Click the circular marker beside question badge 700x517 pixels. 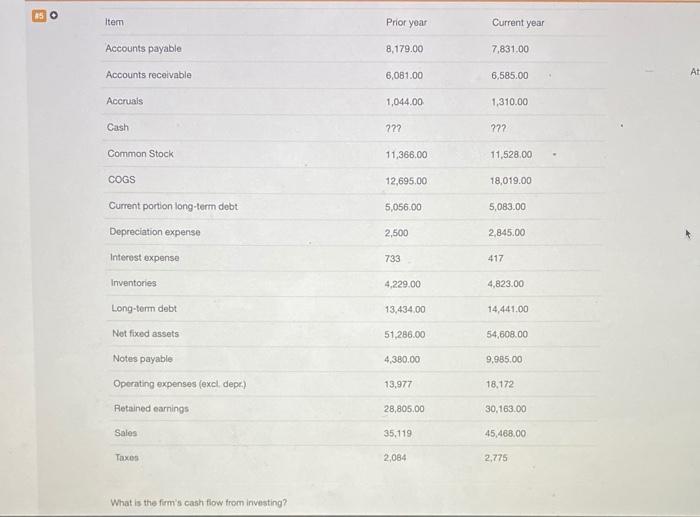(54, 16)
